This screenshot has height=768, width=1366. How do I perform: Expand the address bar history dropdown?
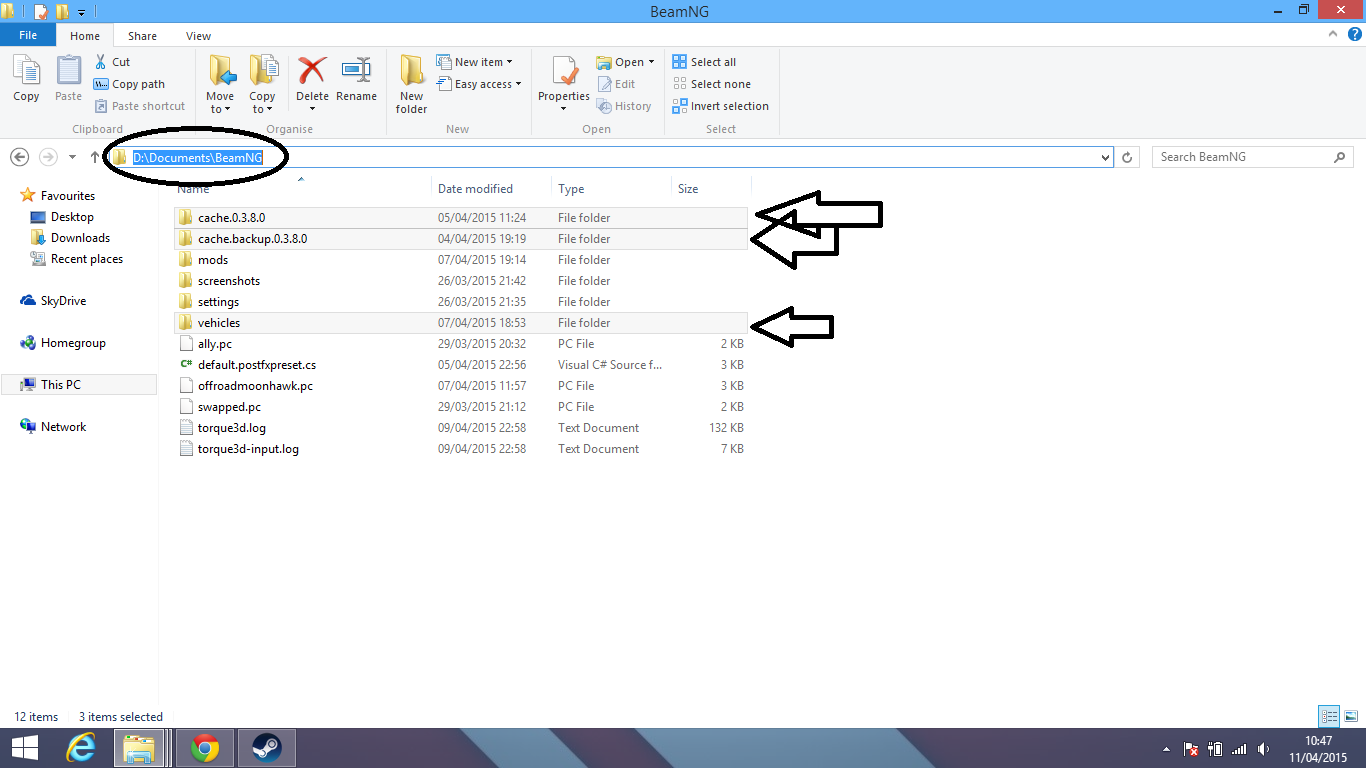(x=1105, y=157)
